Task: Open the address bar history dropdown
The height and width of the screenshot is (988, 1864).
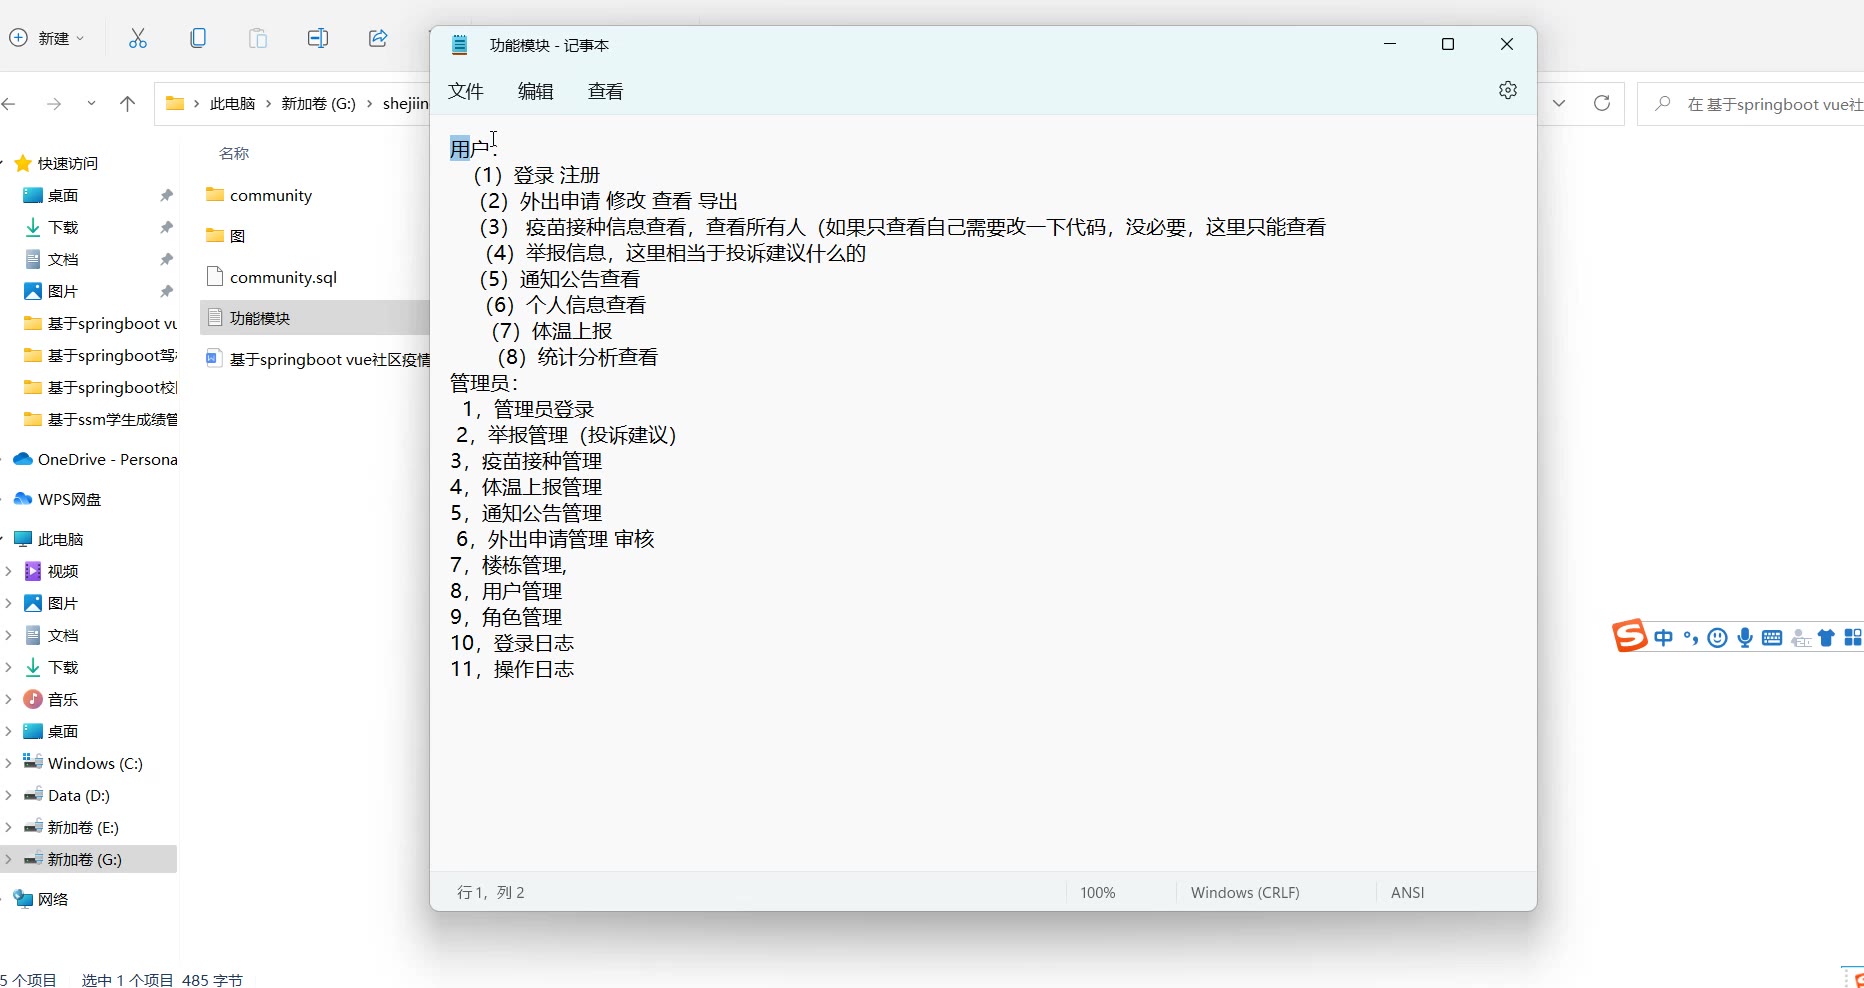Action: click(1559, 103)
